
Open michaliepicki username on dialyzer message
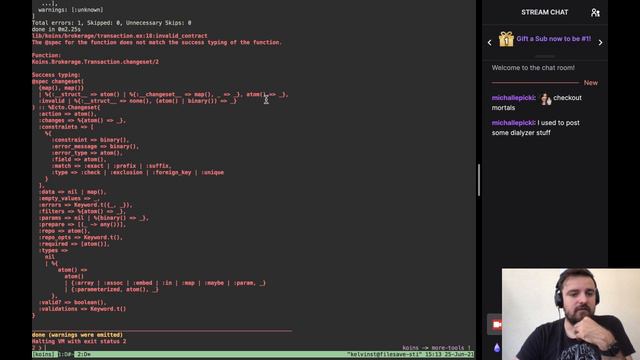513,123
